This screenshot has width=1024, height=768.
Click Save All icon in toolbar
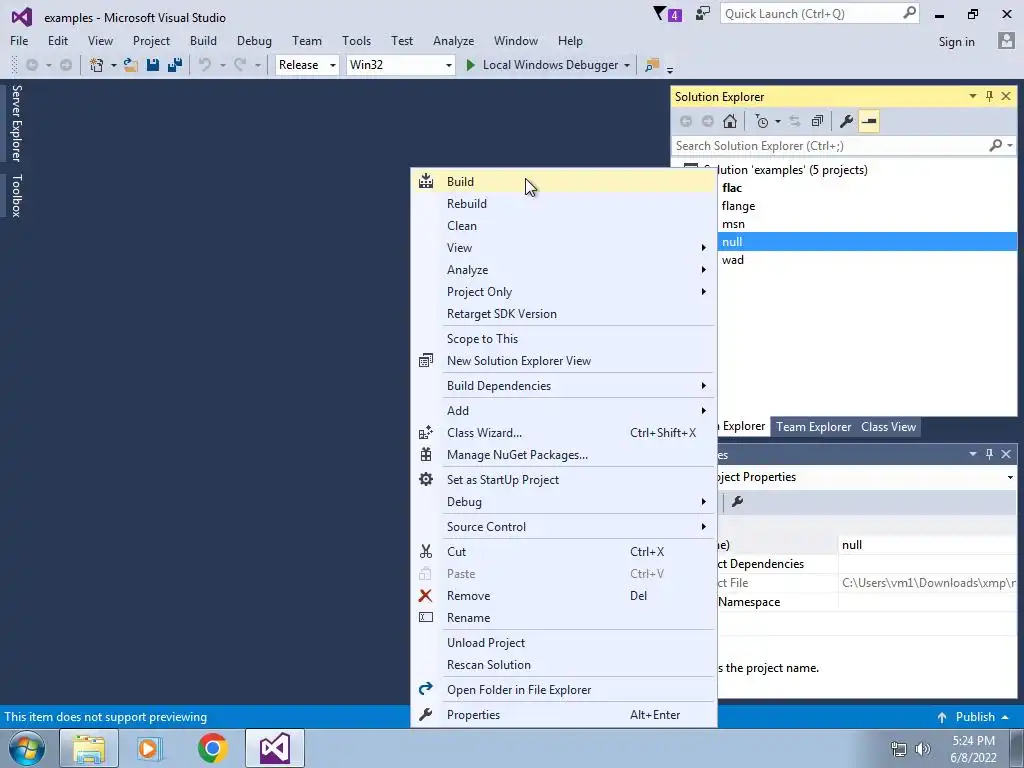click(175, 65)
